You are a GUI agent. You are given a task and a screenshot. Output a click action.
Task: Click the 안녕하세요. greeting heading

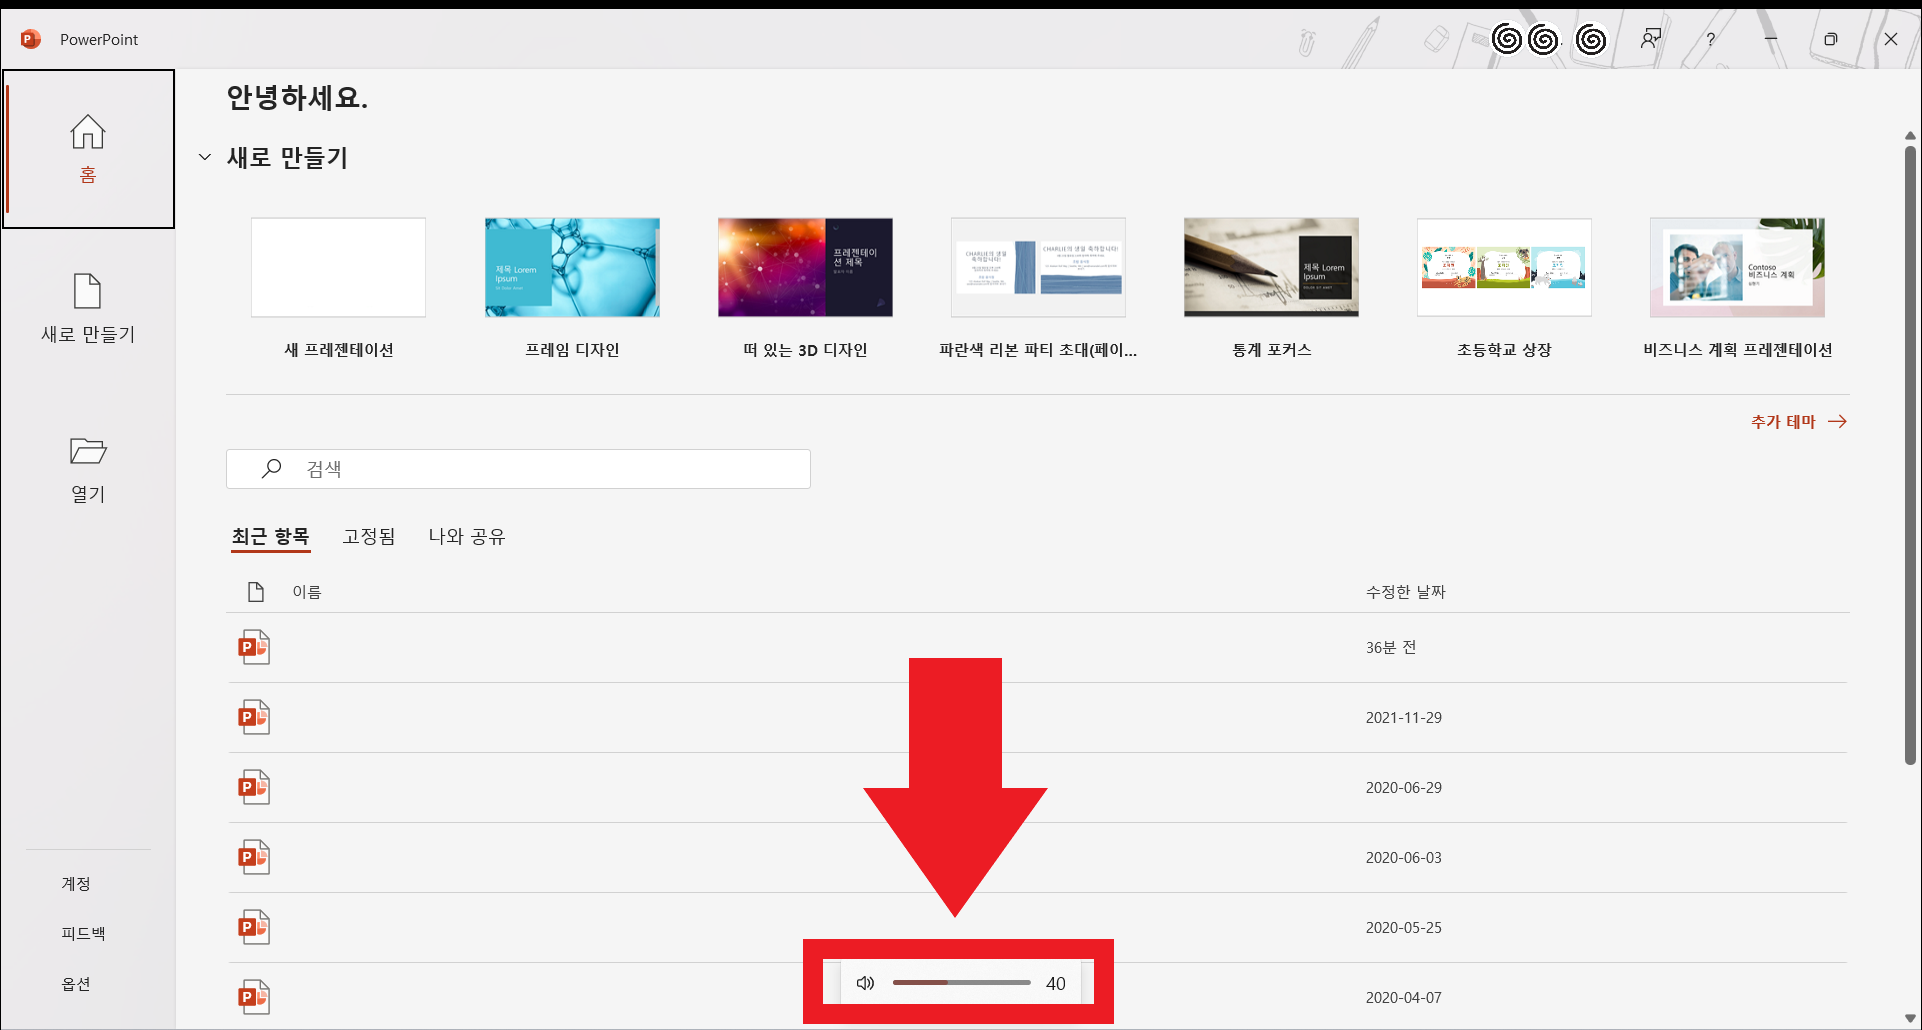297,97
